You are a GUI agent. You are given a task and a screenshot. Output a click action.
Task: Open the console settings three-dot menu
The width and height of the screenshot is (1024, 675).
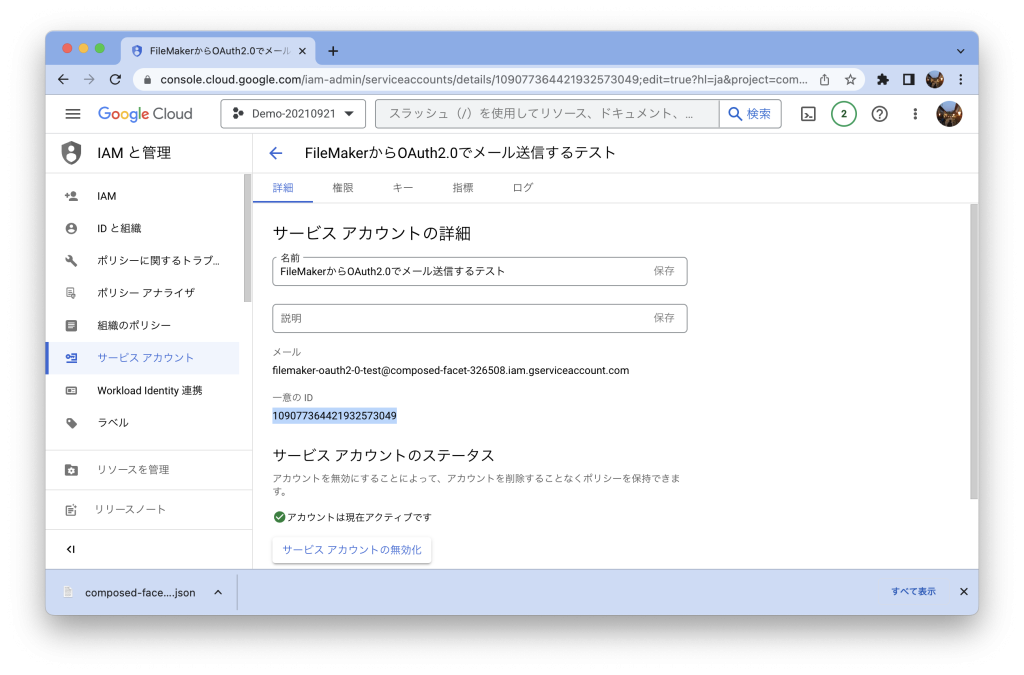(915, 114)
